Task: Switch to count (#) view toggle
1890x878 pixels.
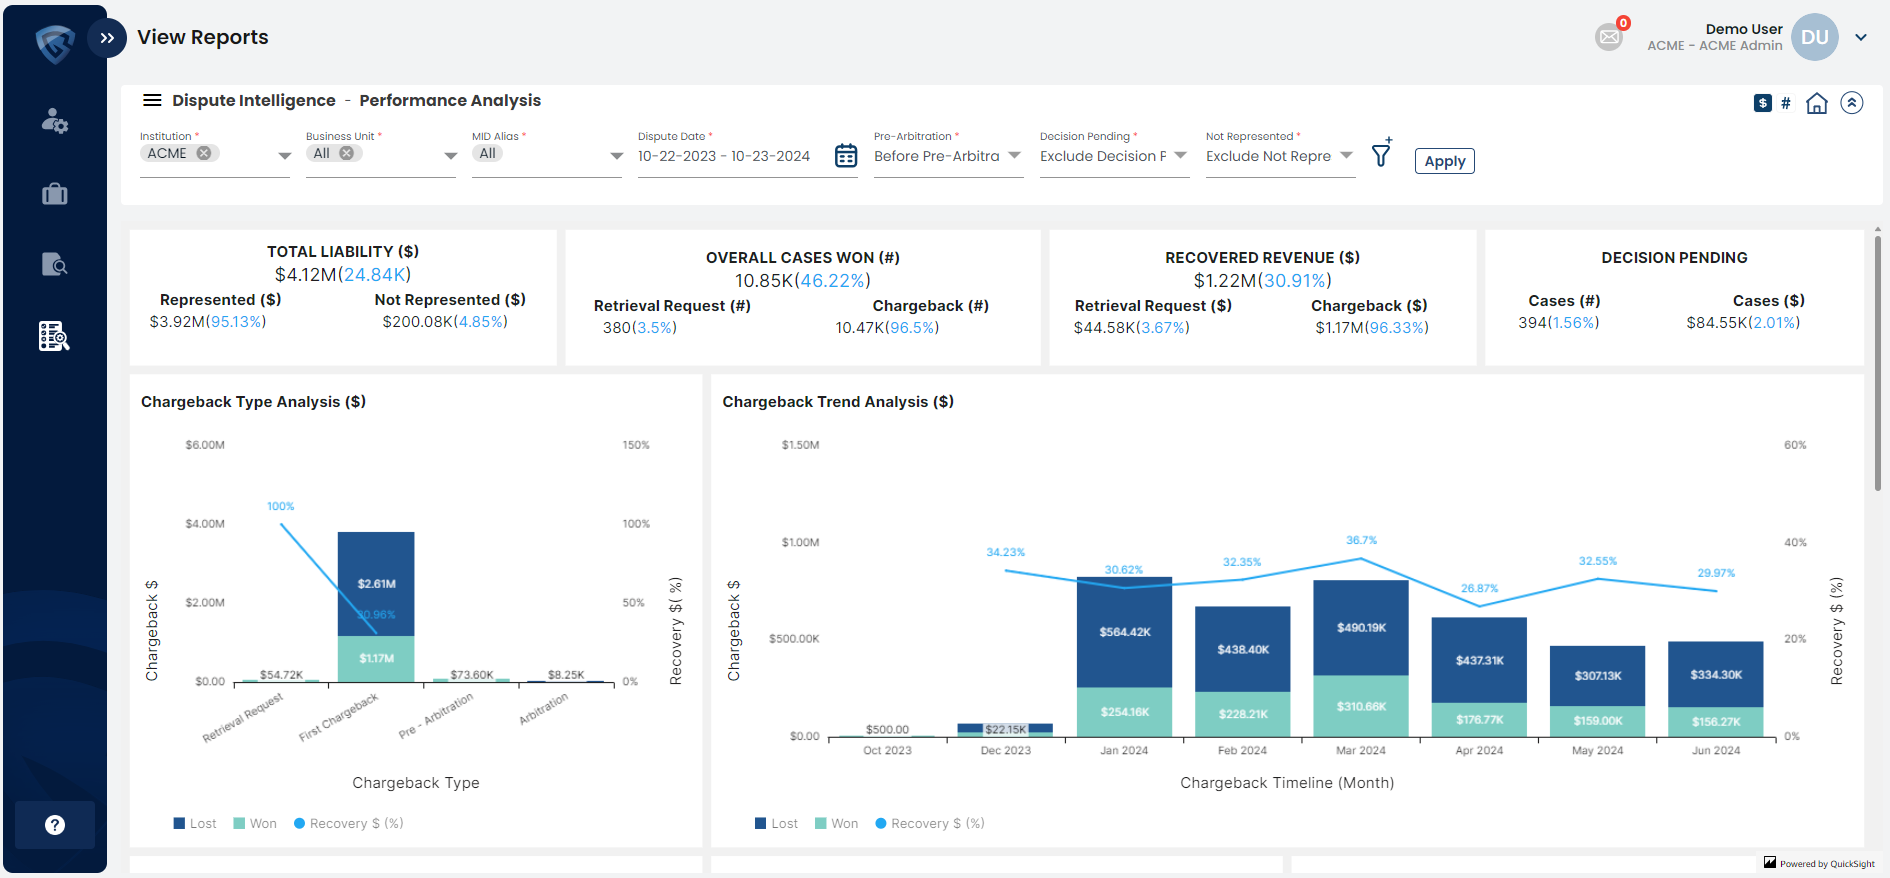Action: [1786, 103]
